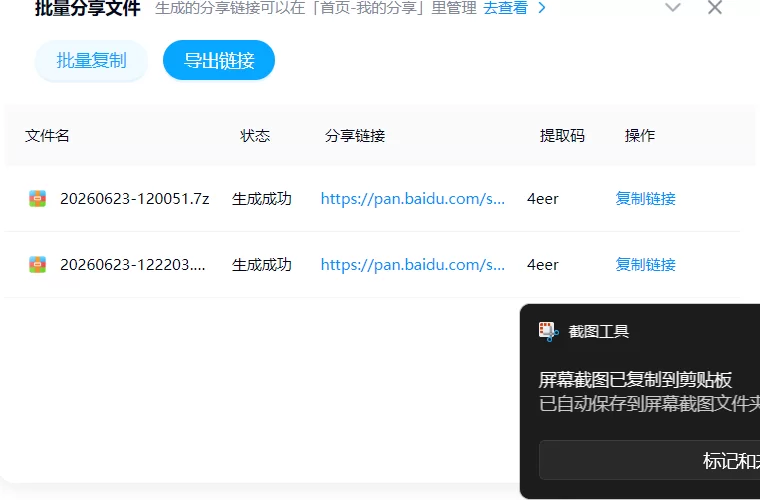Click the arrow beside 去查看
The height and width of the screenshot is (500, 760).
tap(542, 8)
